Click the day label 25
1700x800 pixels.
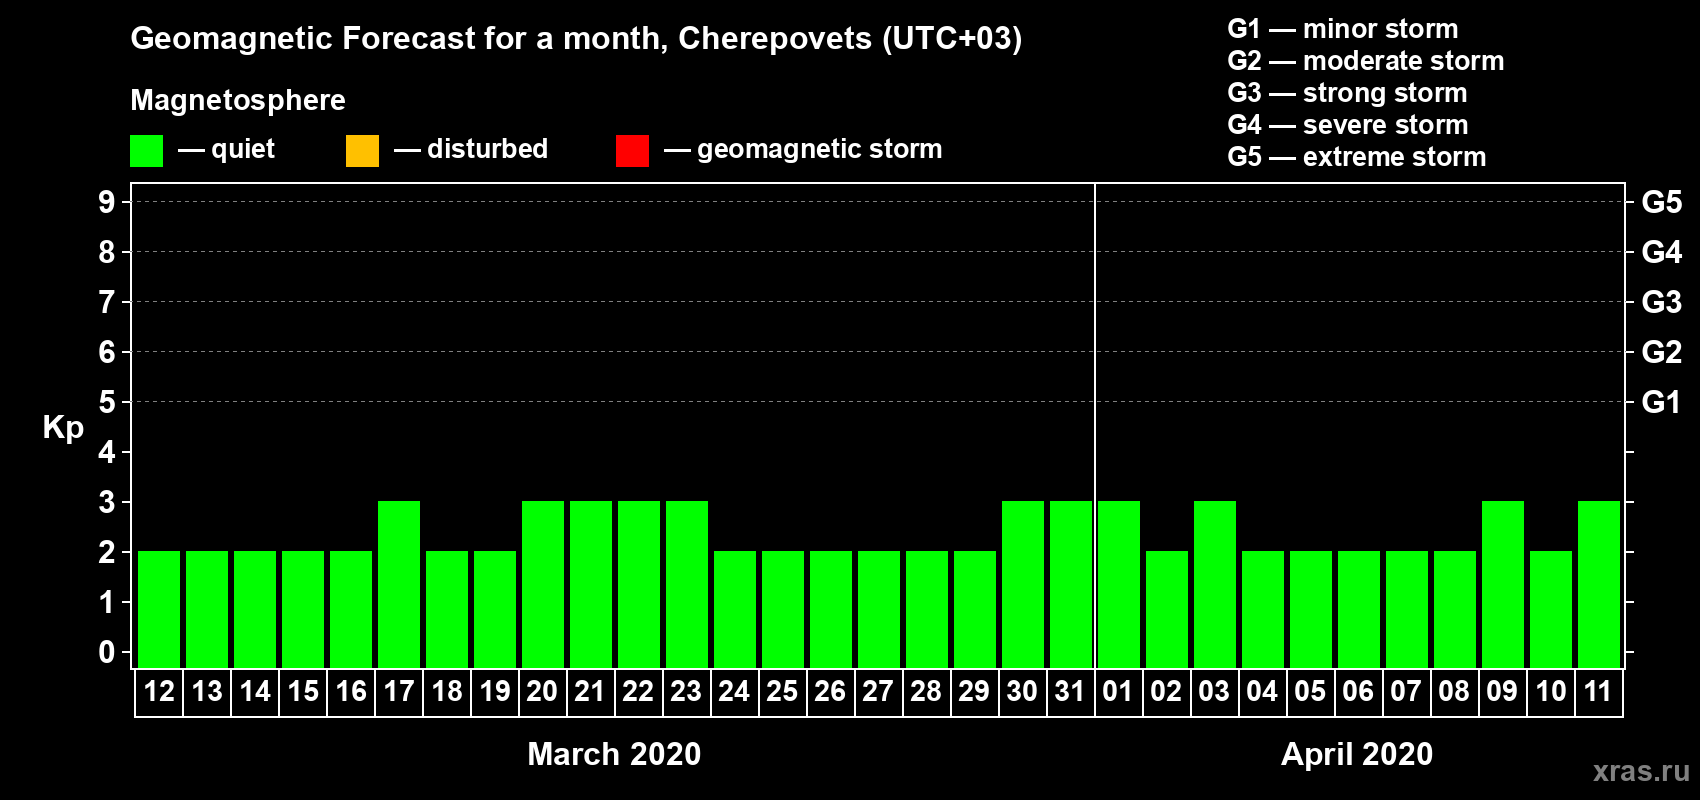[x=783, y=691]
